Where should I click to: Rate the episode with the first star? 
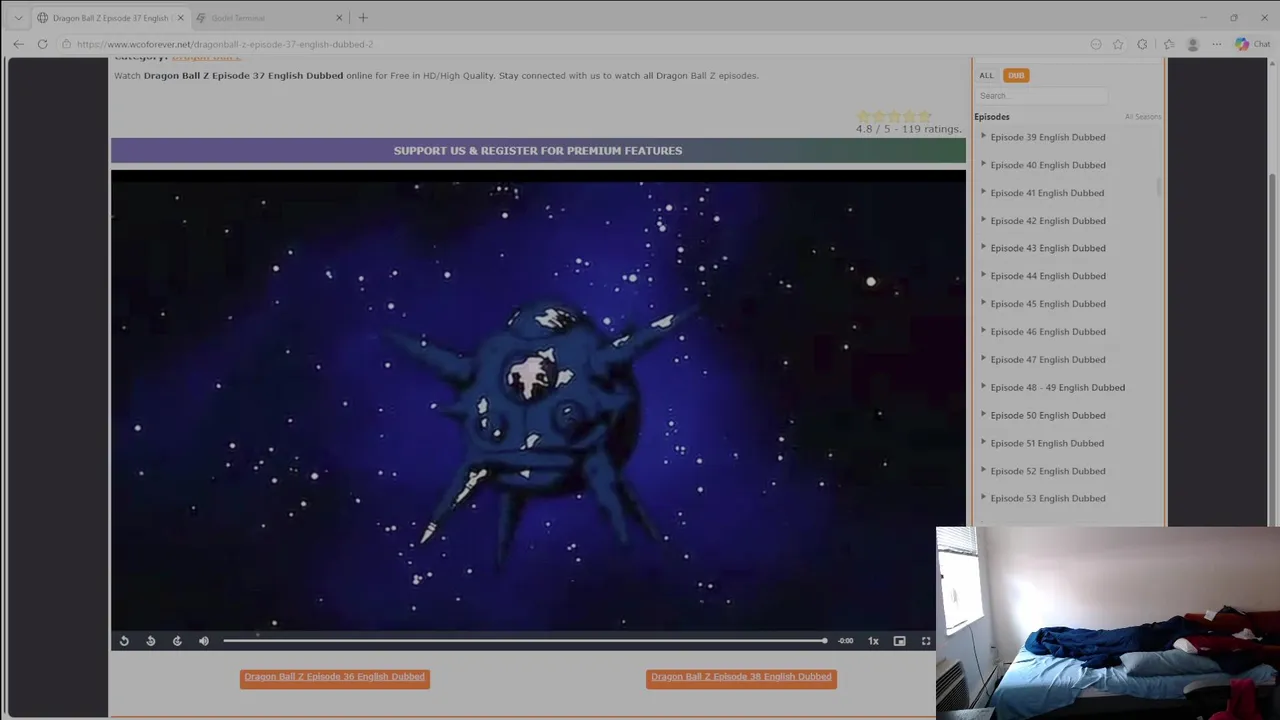864,116
